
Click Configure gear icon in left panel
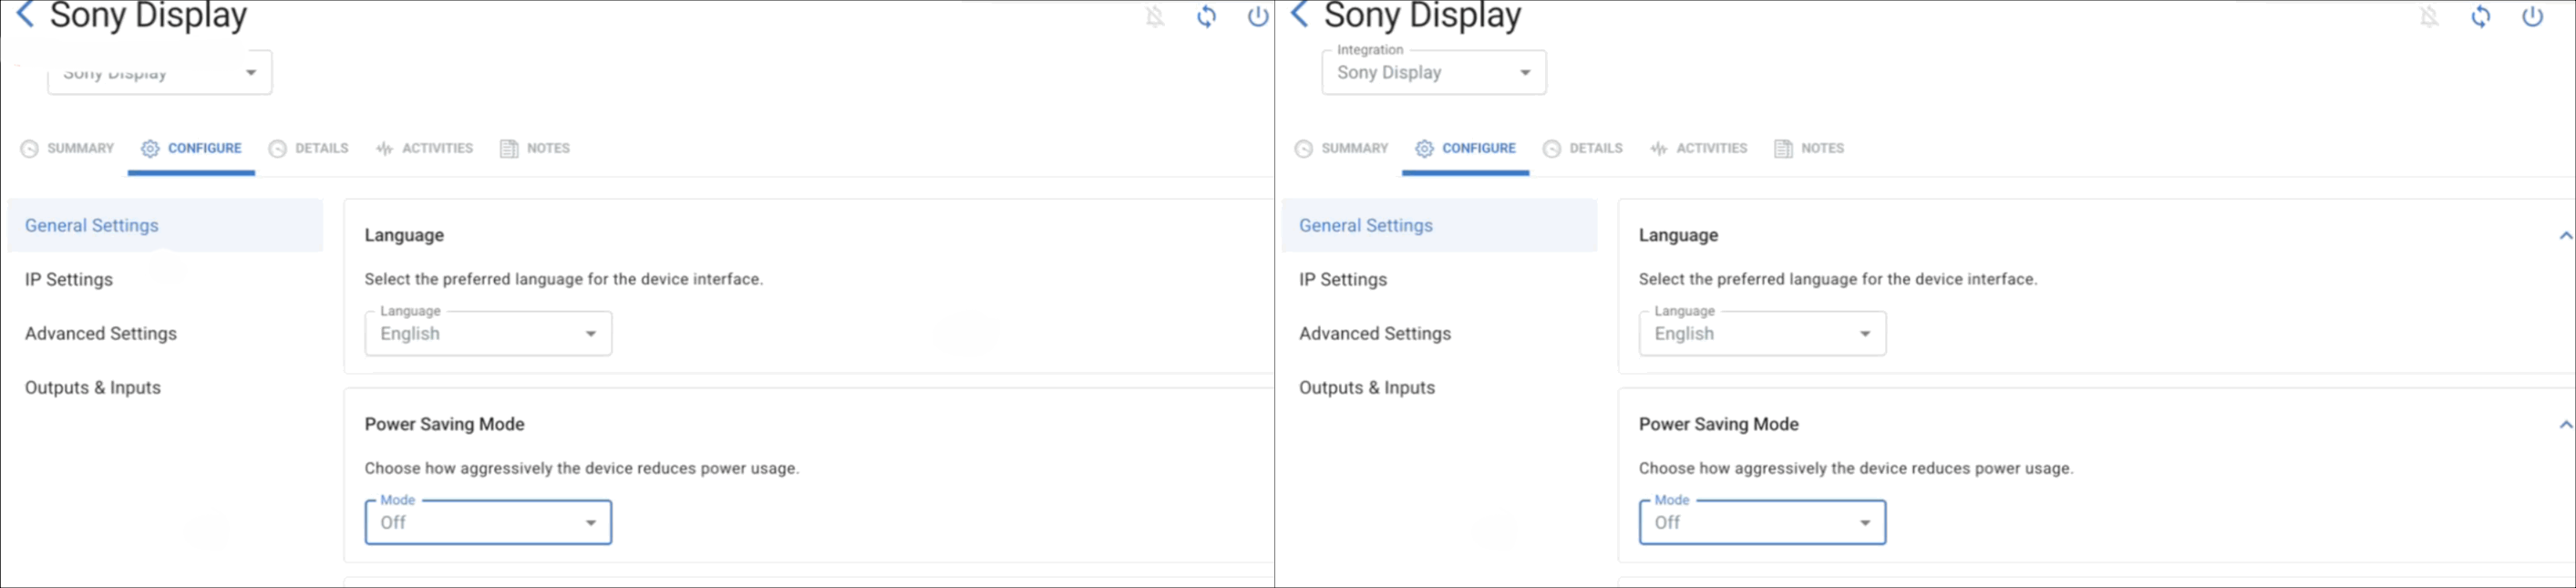pyautogui.click(x=150, y=149)
